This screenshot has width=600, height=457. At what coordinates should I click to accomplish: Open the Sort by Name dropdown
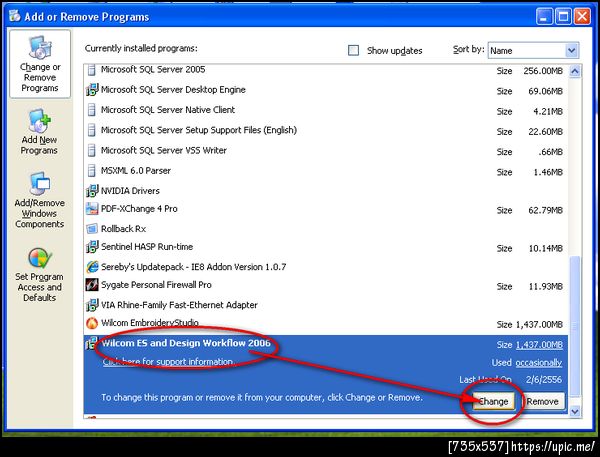pyautogui.click(x=533, y=51)
